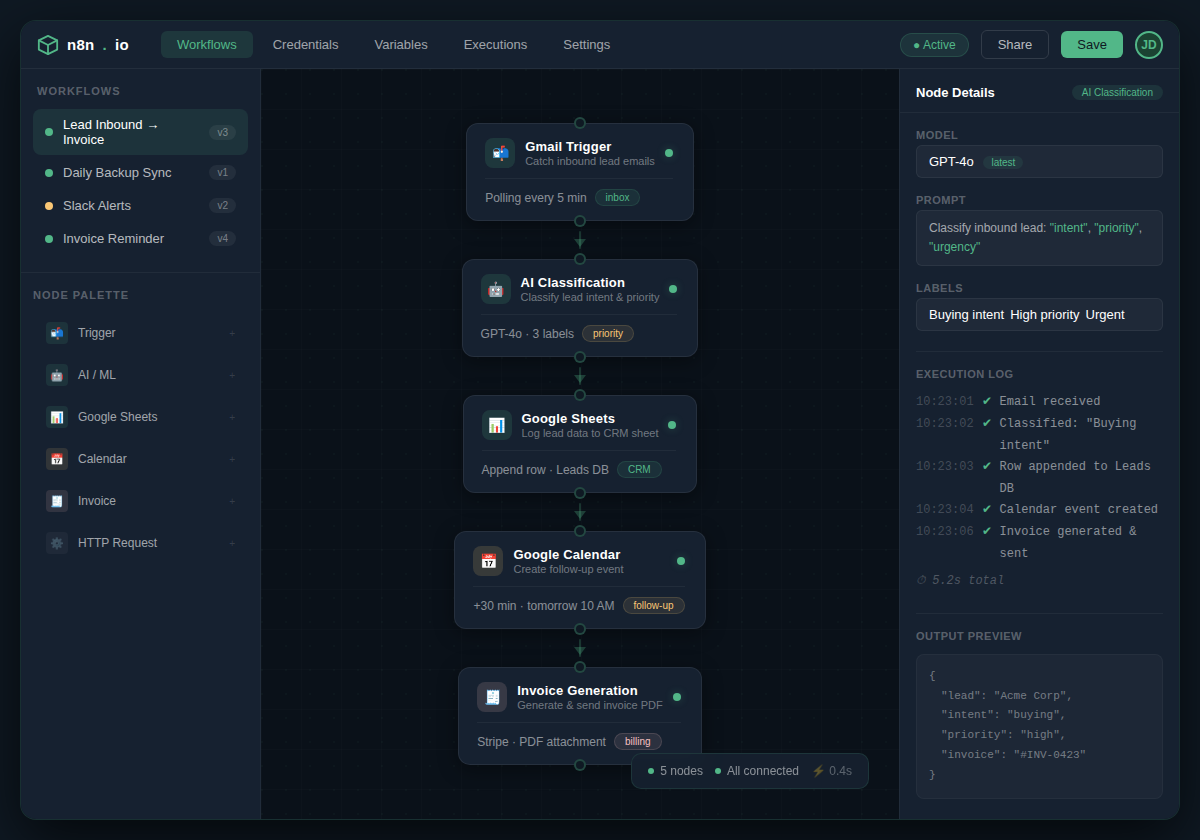Image resolution: width=1200 pixels, height=840 pixels.
Task: Click the Row appended to Leads DB entry
Action: pyautogui.click(x=1039, y=477)
